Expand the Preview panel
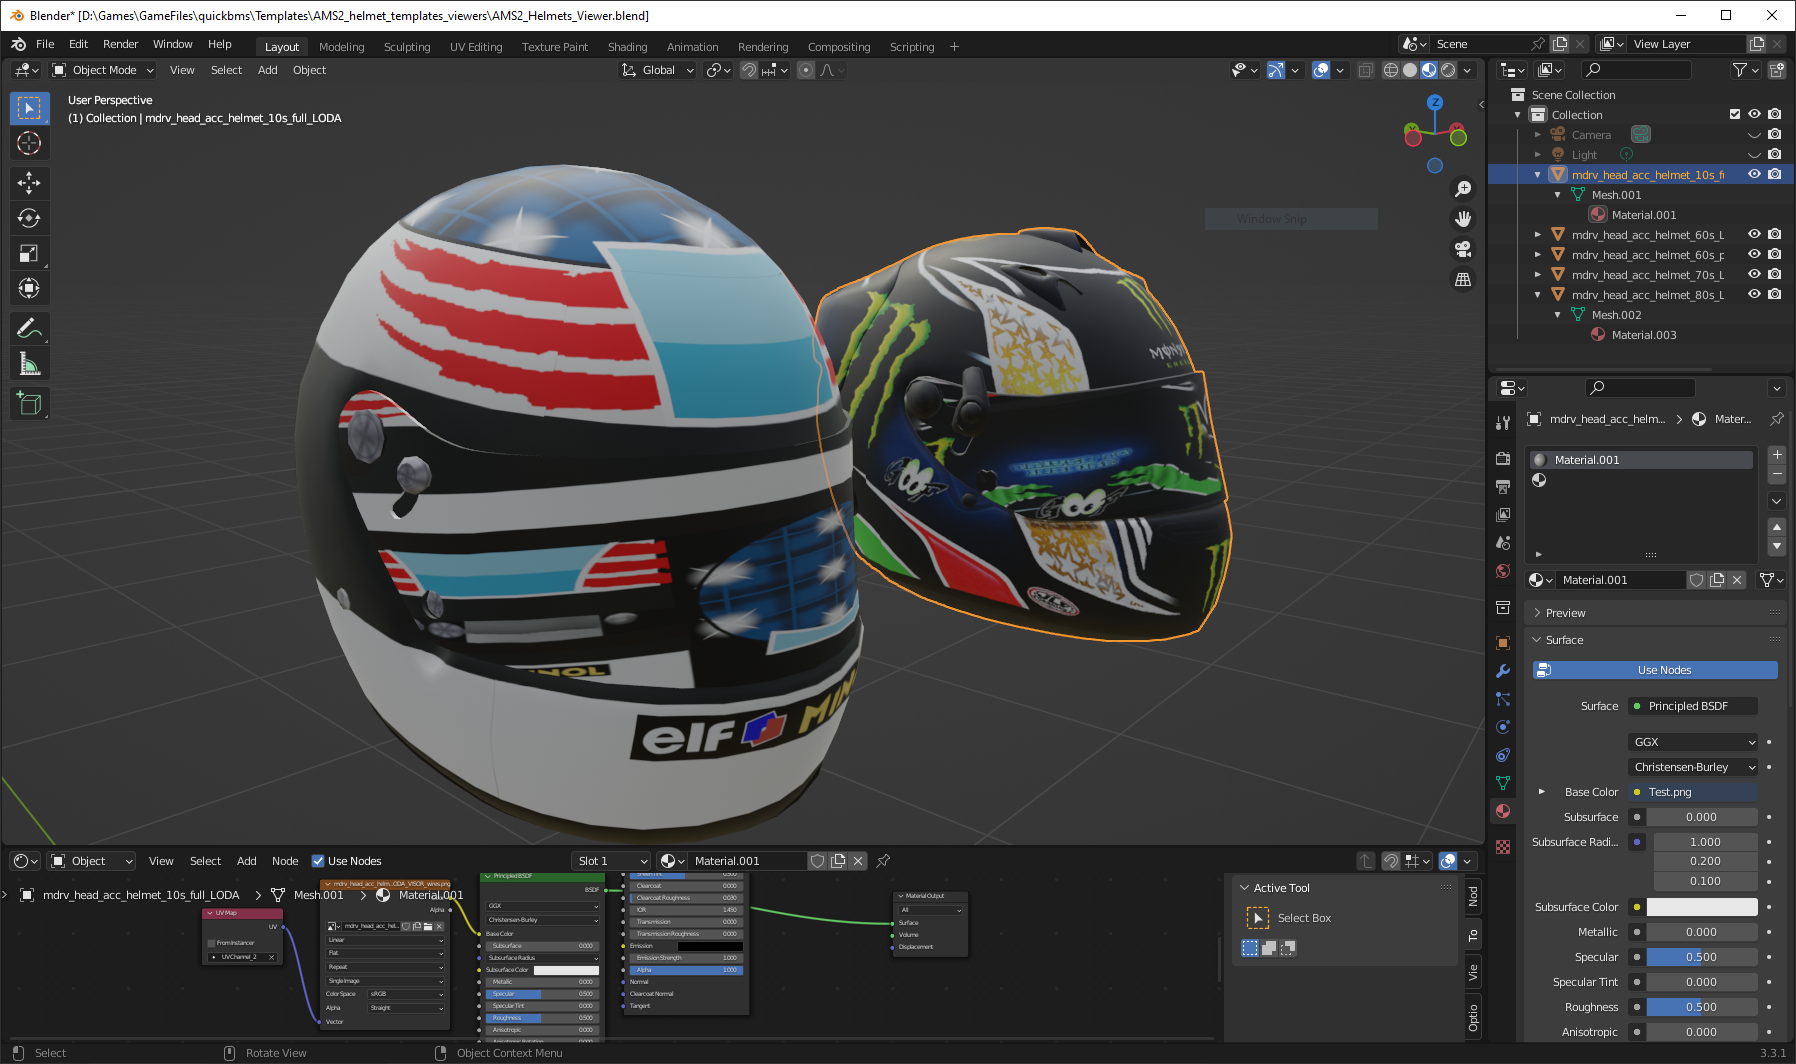Viewport: 1796px width, 1064px height. (x=1565, y=613)
